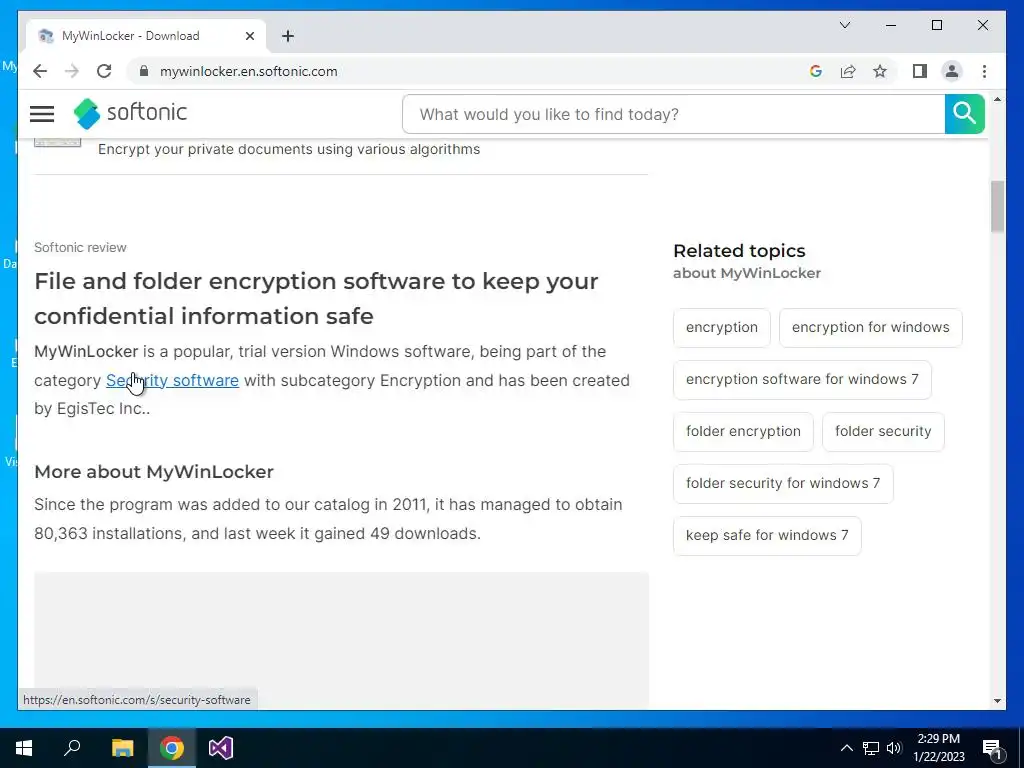Click the address bar URL

tap(249, 71)
